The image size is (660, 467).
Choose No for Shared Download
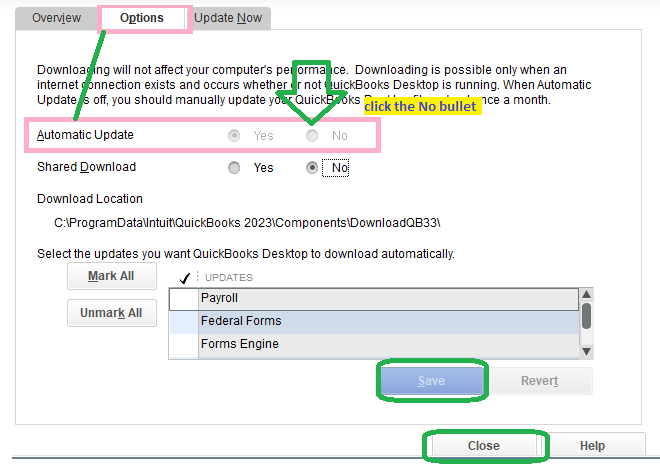click(x=312, y=168)
